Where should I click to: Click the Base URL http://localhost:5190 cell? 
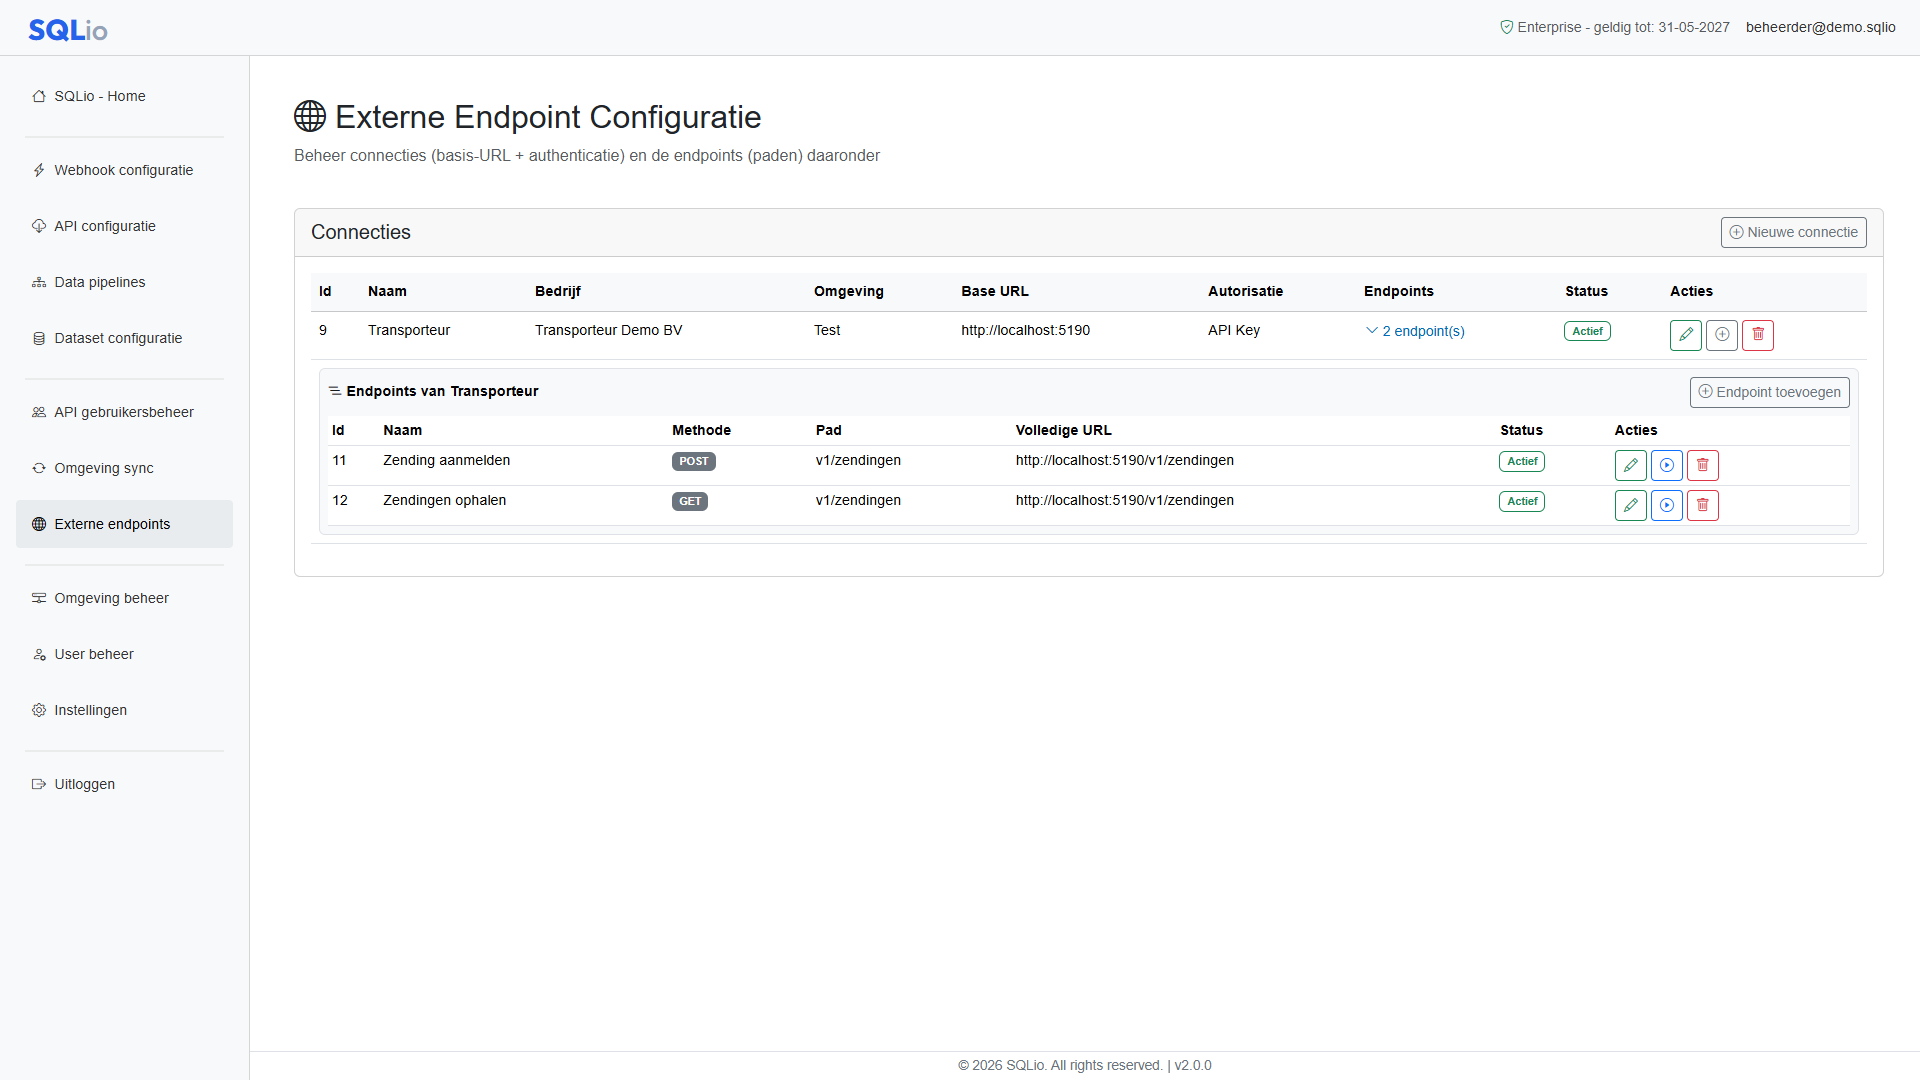tap(1025, 330)
